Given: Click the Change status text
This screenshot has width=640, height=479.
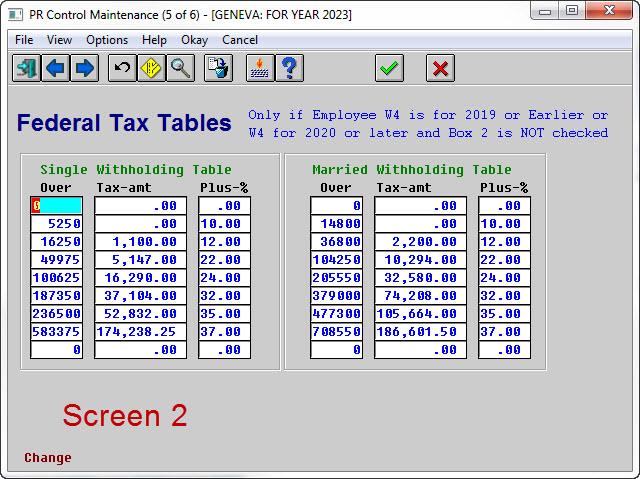Looking at the screenshot, I should (x=48, y=458).
